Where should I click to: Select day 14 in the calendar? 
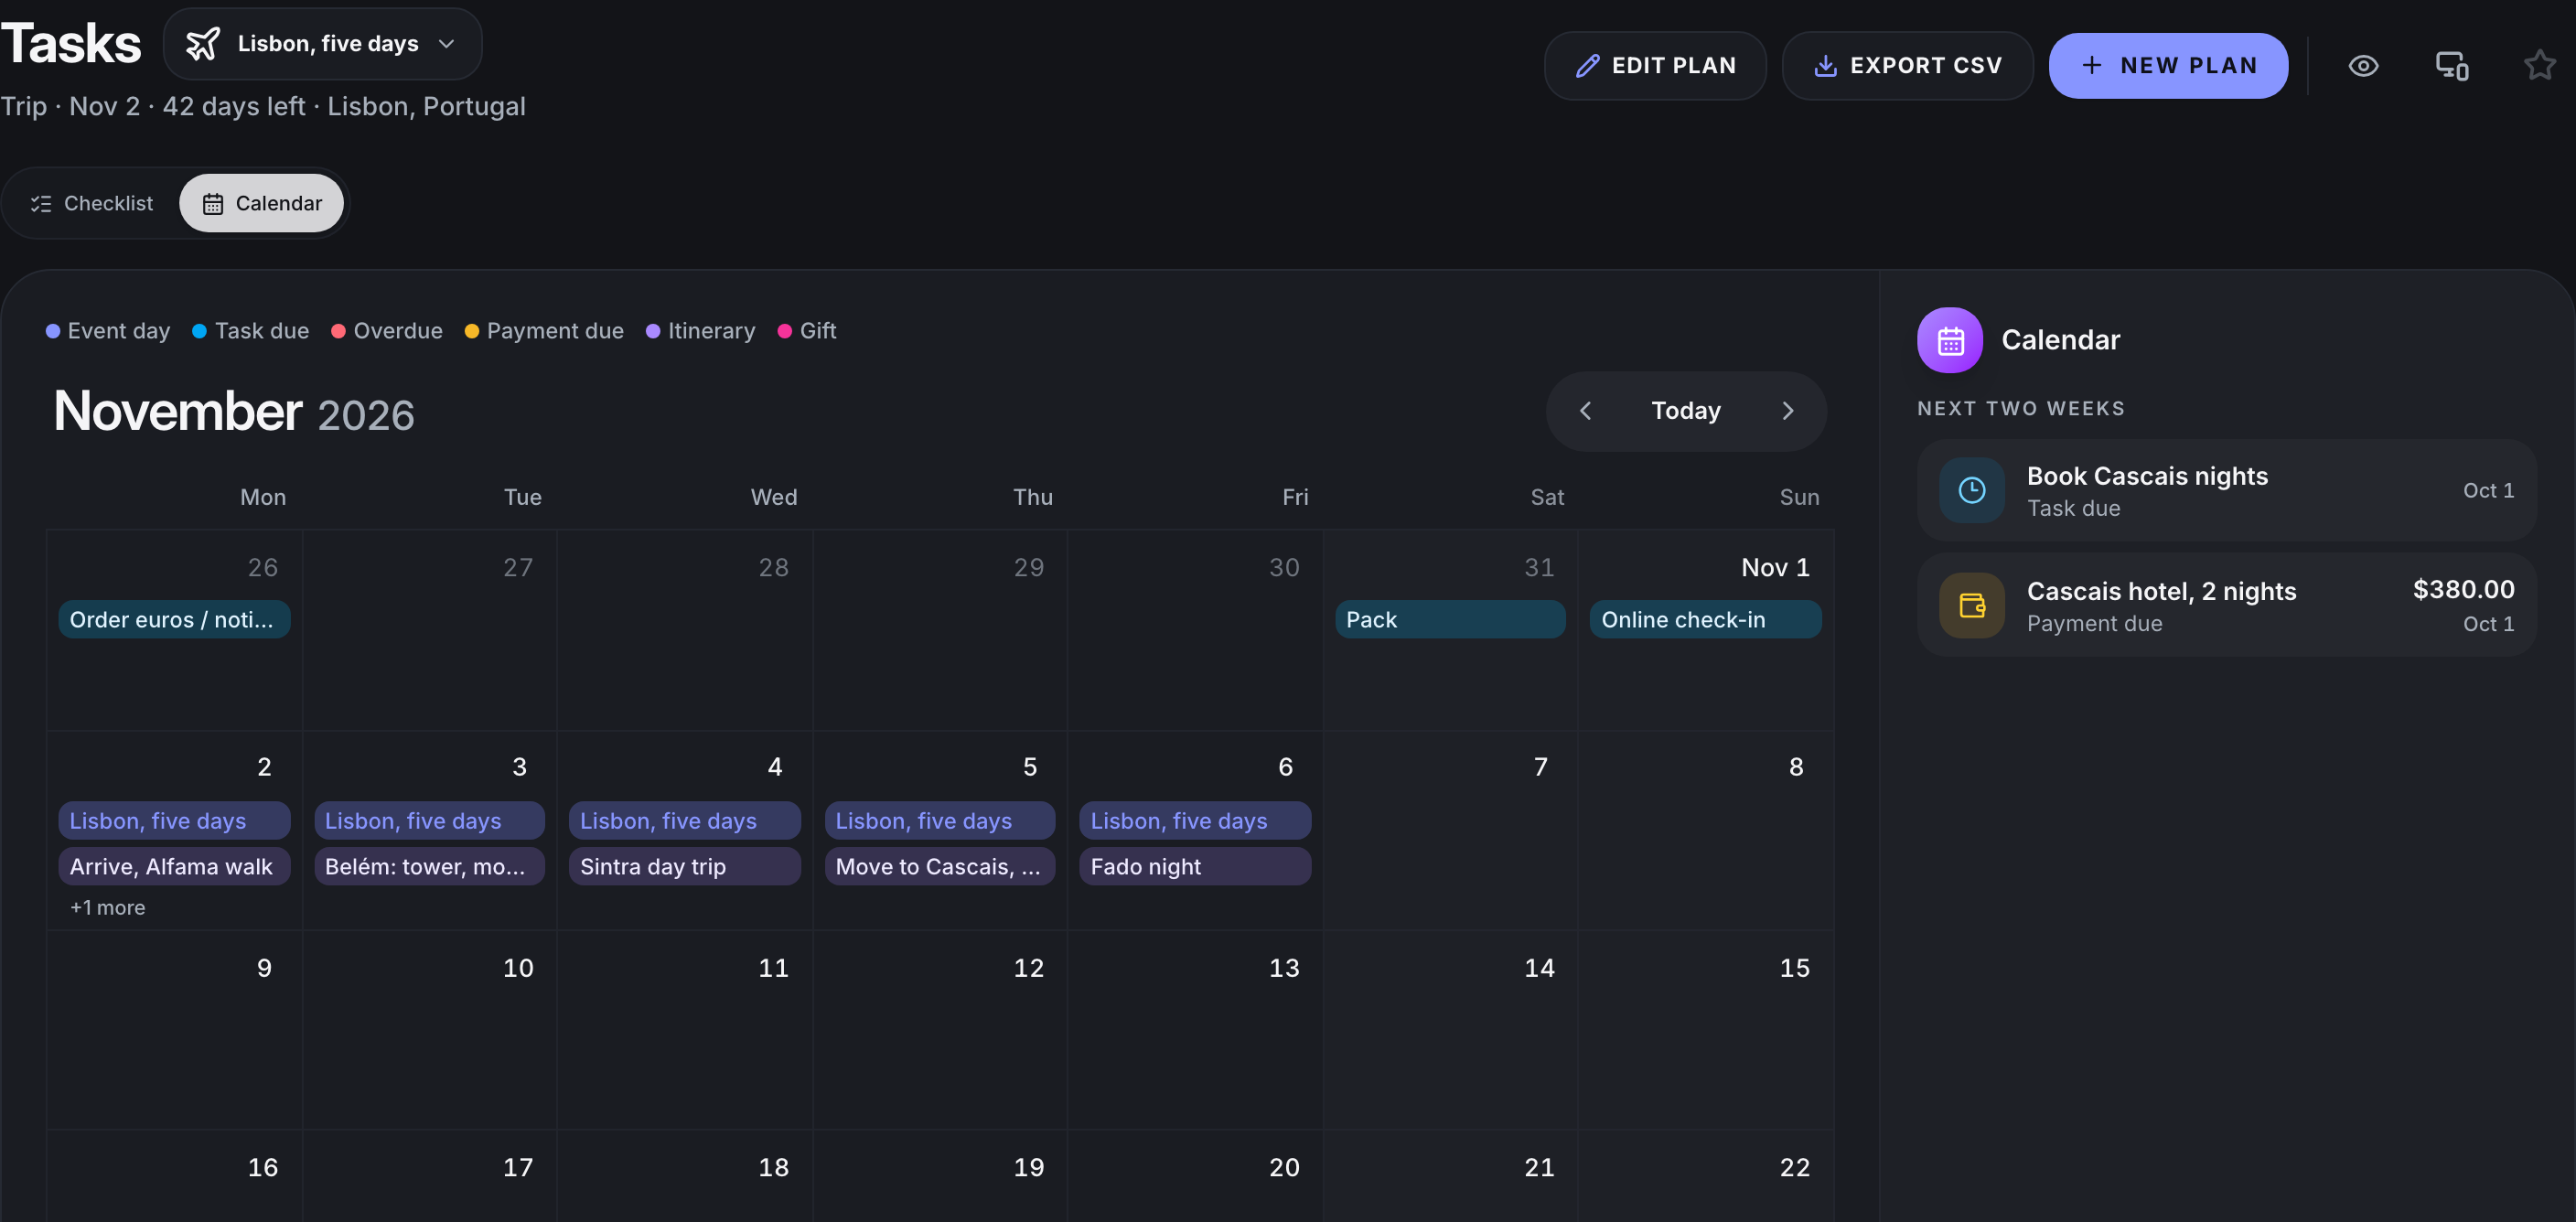[x=1450, y=1030]
